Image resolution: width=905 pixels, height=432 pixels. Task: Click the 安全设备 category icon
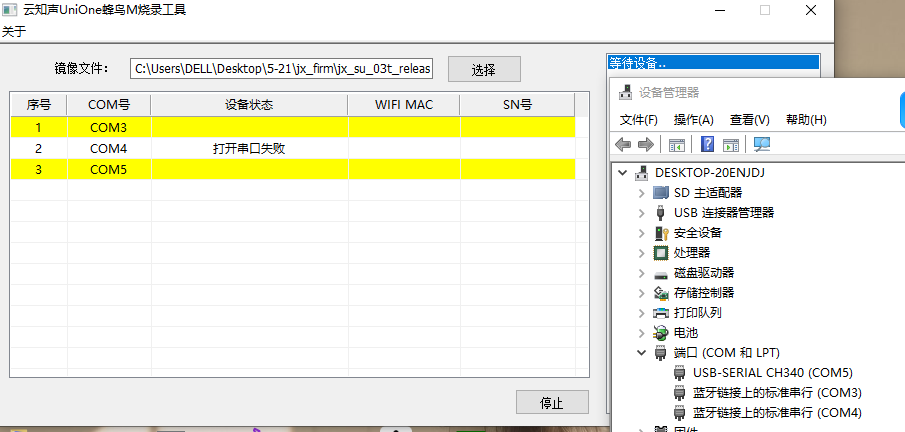[660, 233]
